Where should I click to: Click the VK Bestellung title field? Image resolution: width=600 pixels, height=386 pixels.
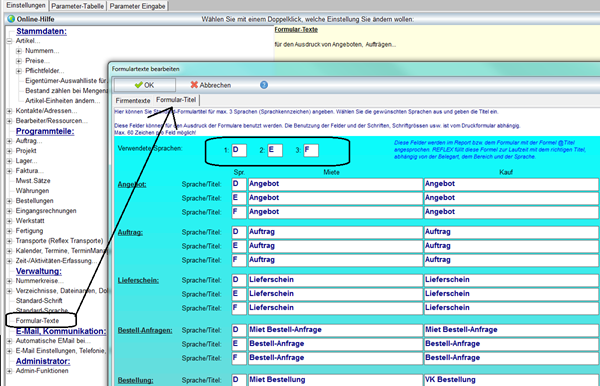pos(511,380)
